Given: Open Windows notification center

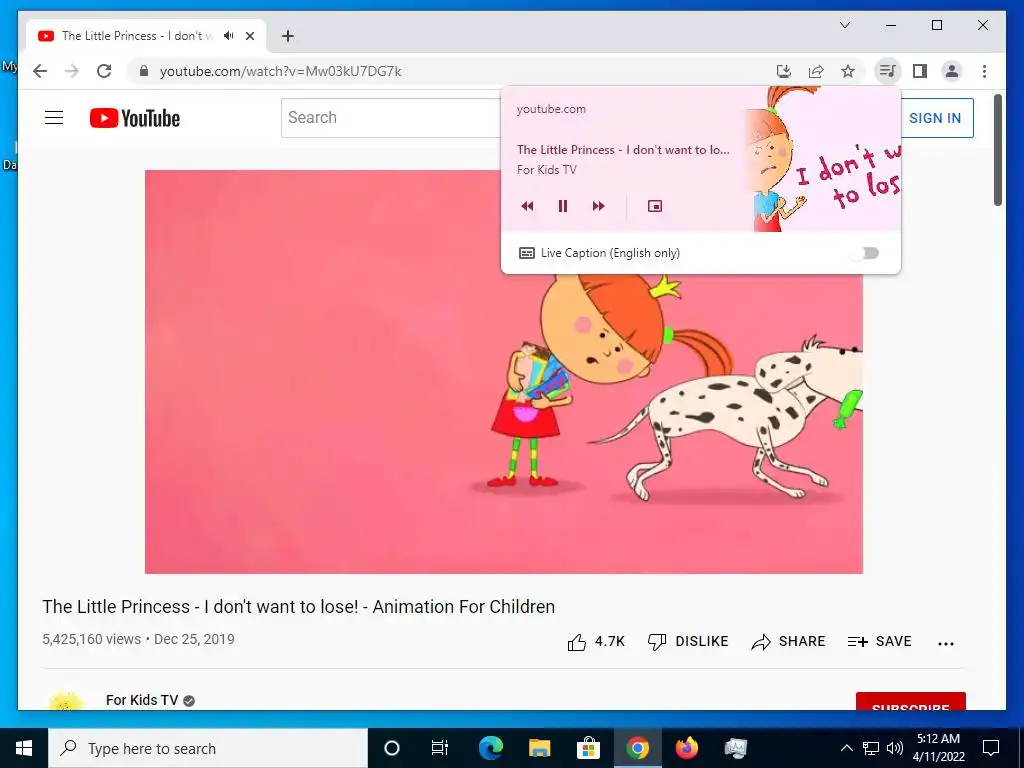Looking at the screenshot, I should (x=991, y=748).
